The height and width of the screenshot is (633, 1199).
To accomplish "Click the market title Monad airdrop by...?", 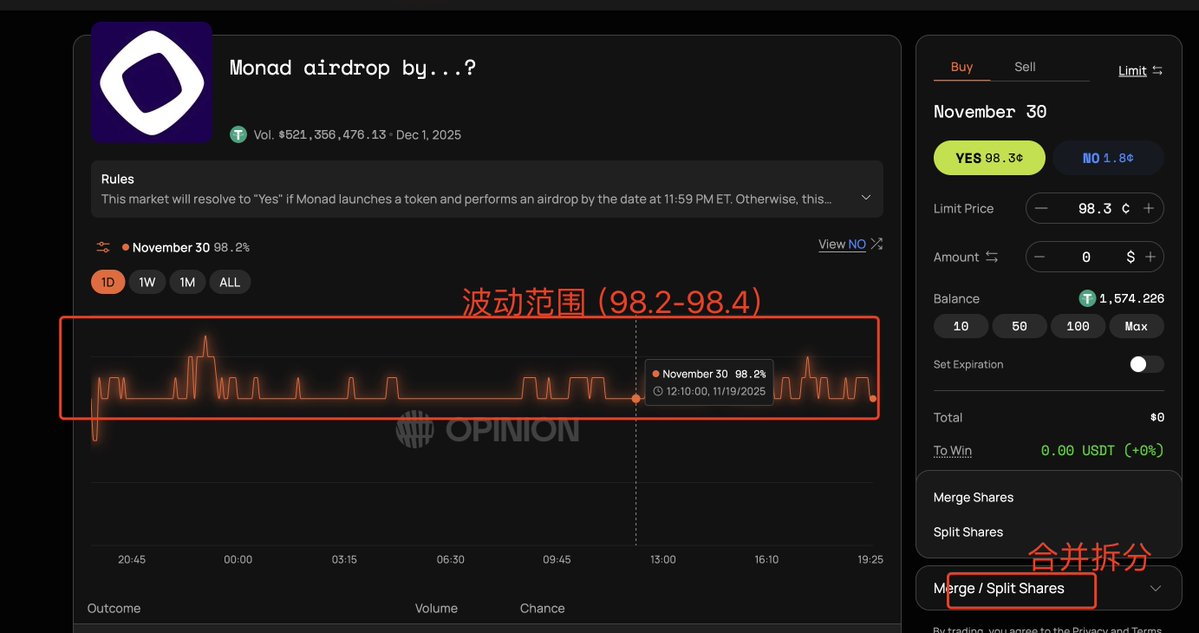I will (x=353, y=68).
